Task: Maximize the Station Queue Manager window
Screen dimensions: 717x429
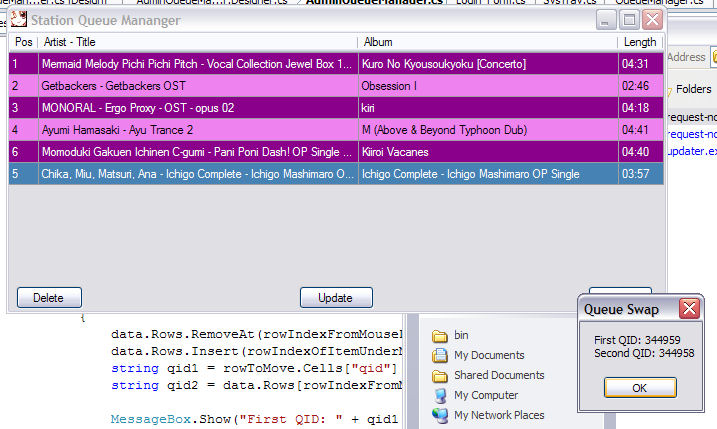Action: click(x=630, y=20)
